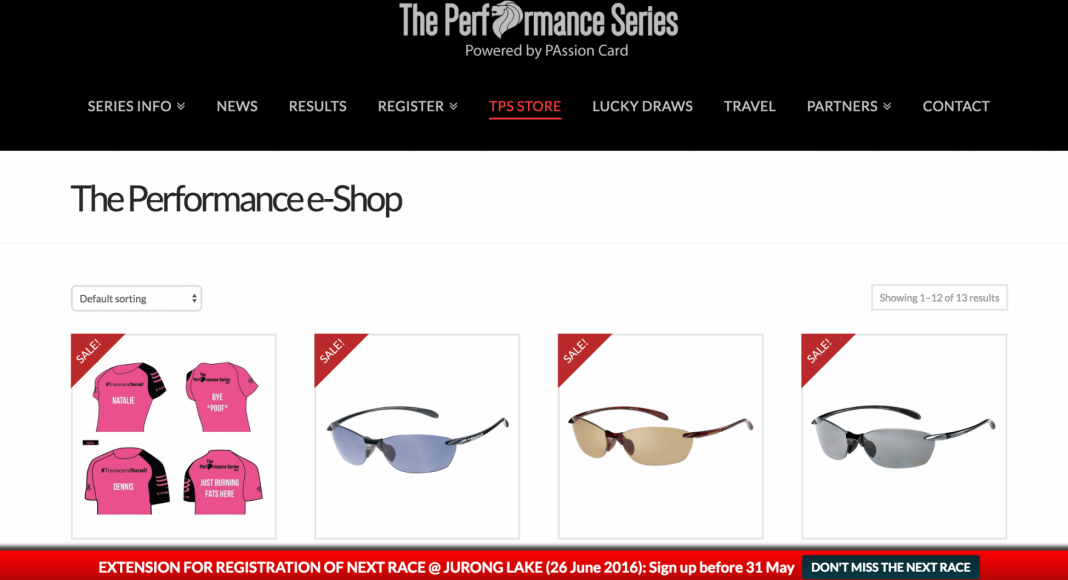Image resolution: width=1068 pixels, height=580 pixels.
Task: Click DON'T MISS THE NEXT RACE button
Action: point(890,568)
